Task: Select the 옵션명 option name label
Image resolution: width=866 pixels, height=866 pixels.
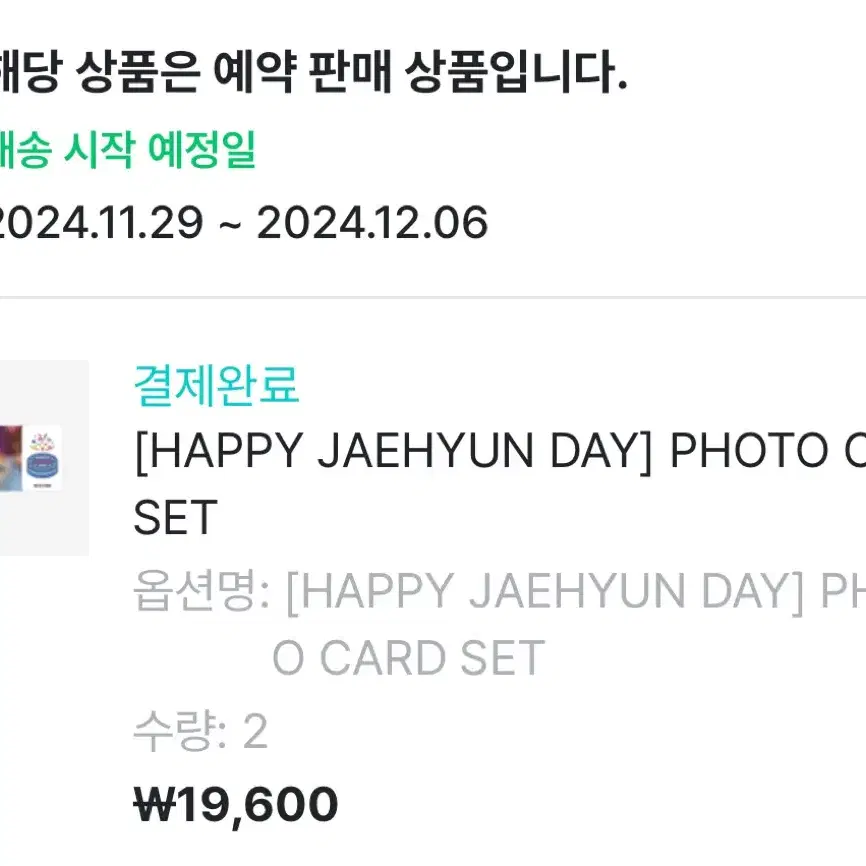Action: (x=201, y=590)
